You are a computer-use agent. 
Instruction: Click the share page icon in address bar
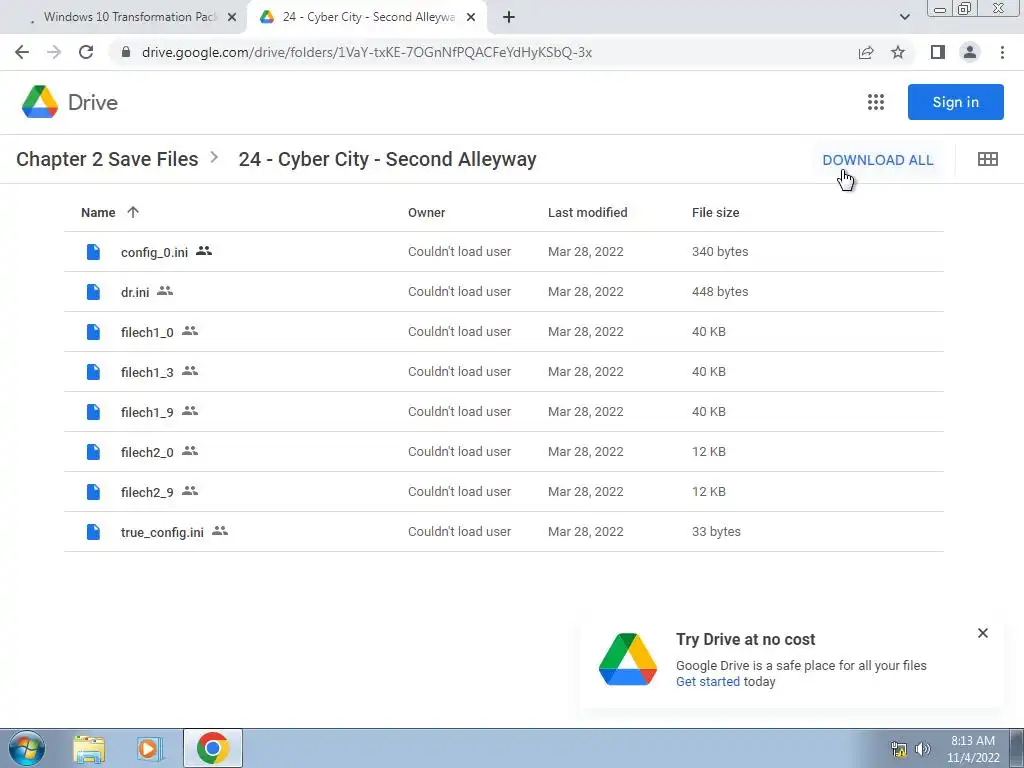(x=866, y=52)
